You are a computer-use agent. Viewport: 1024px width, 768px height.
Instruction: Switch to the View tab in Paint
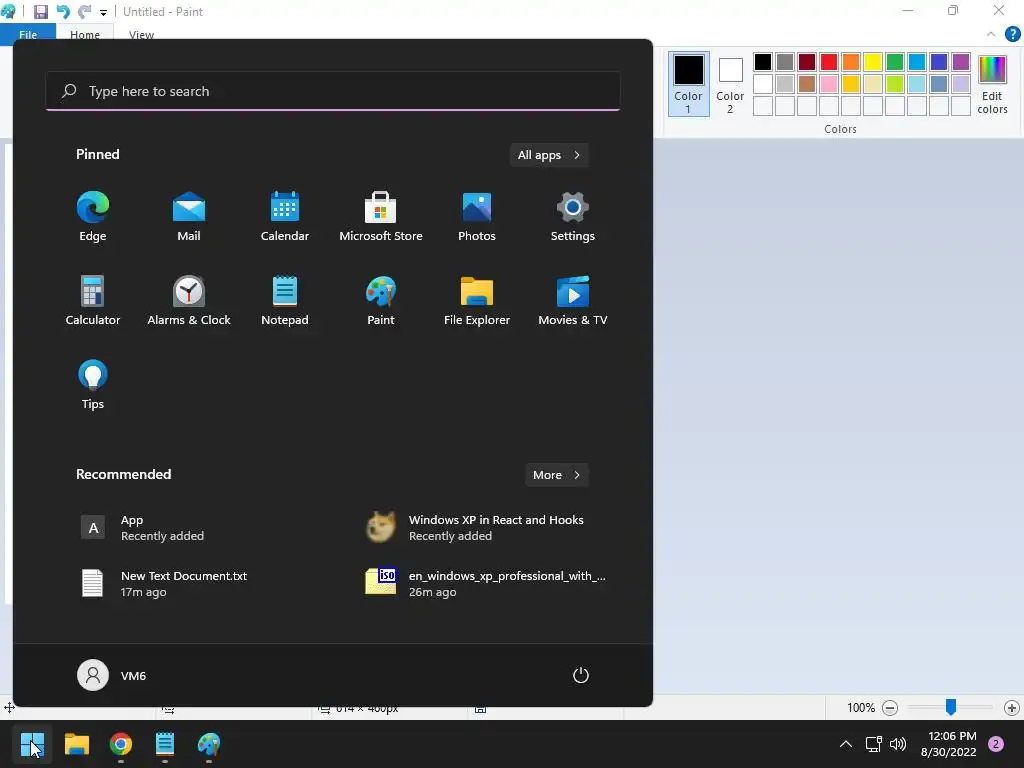click(141, 35)
